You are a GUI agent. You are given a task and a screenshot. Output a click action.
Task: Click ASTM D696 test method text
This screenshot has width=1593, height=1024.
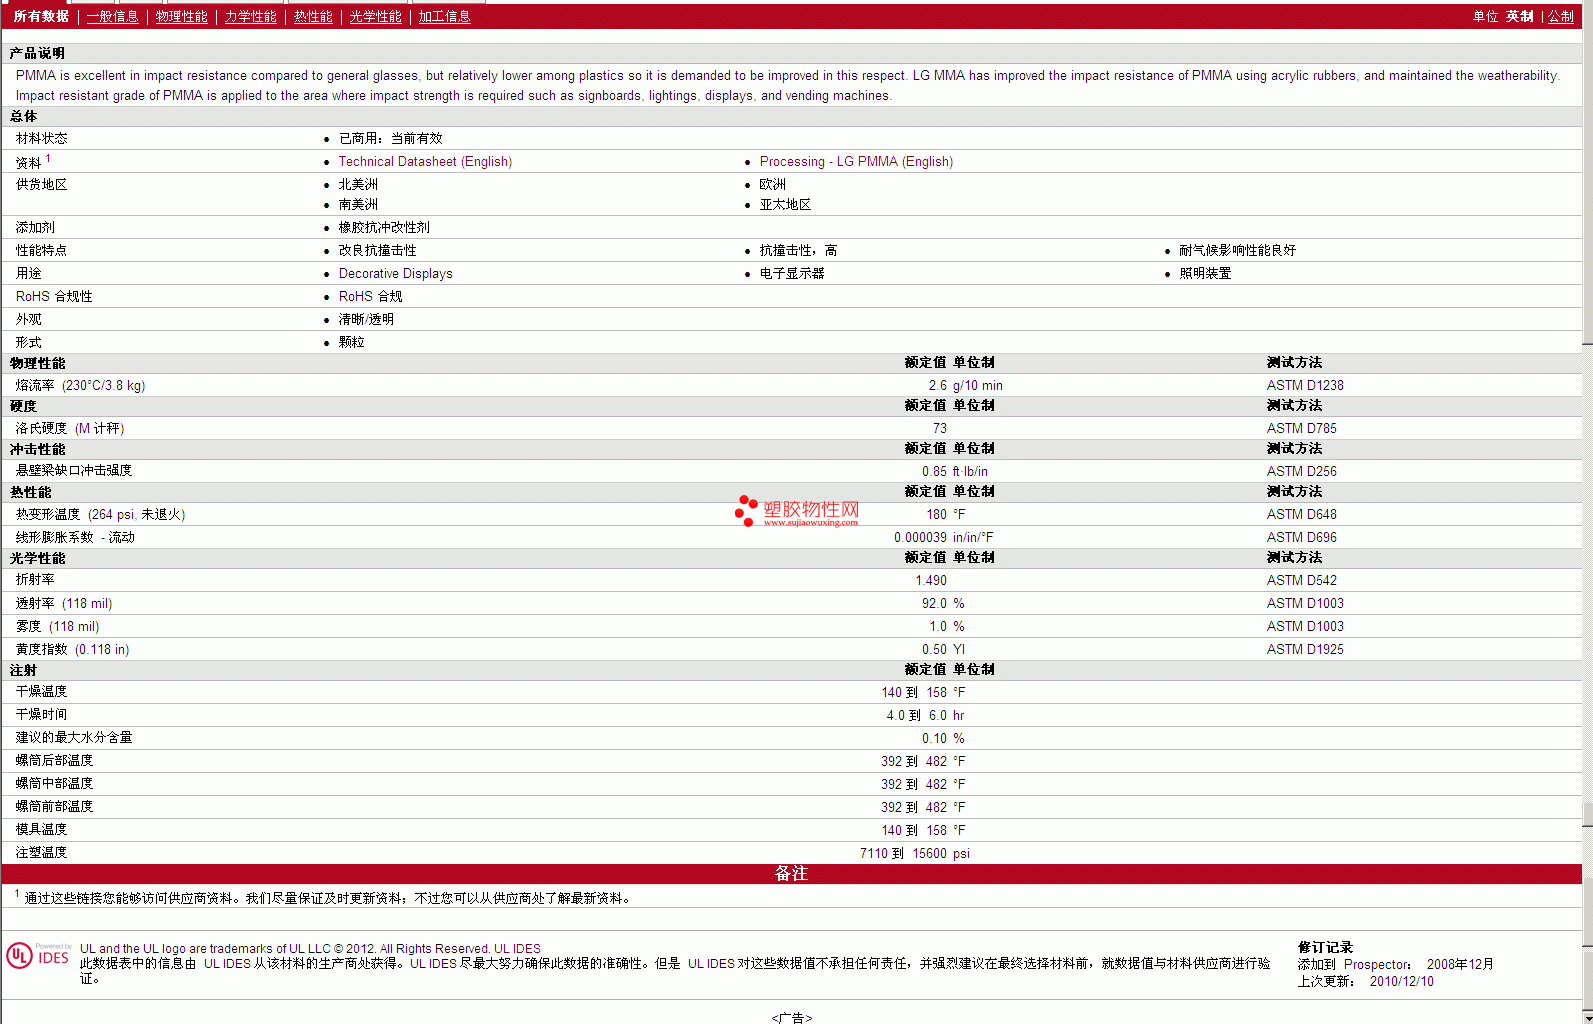[x=1301, y=537]
